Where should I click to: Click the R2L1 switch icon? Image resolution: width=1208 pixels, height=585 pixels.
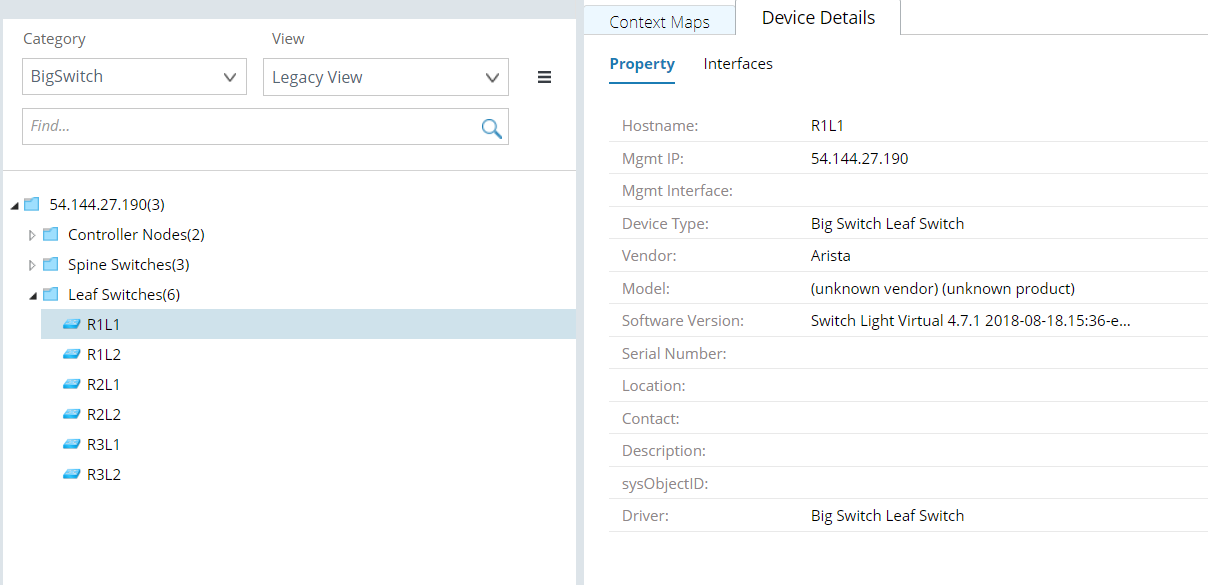pos(71,384)
